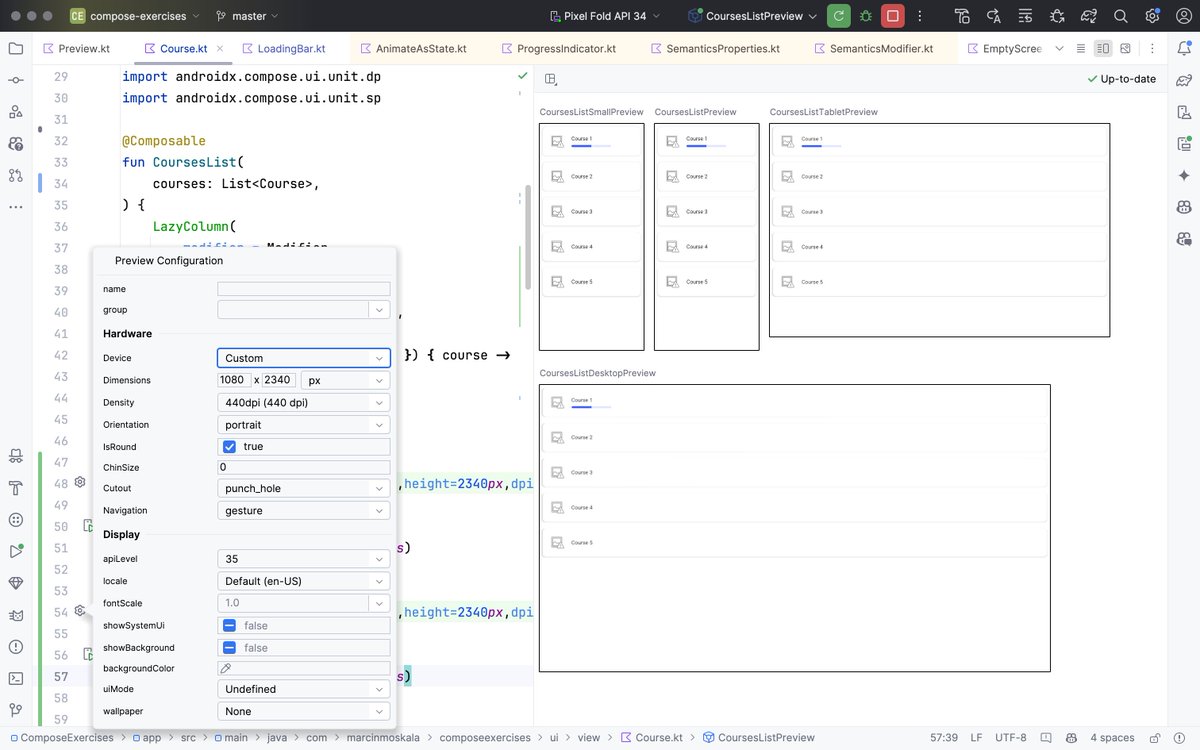Image resolution: width=1200 pixels, height=750 pixels.
Task: Open the Build hammer tool icon
Action: pos(15,488)
